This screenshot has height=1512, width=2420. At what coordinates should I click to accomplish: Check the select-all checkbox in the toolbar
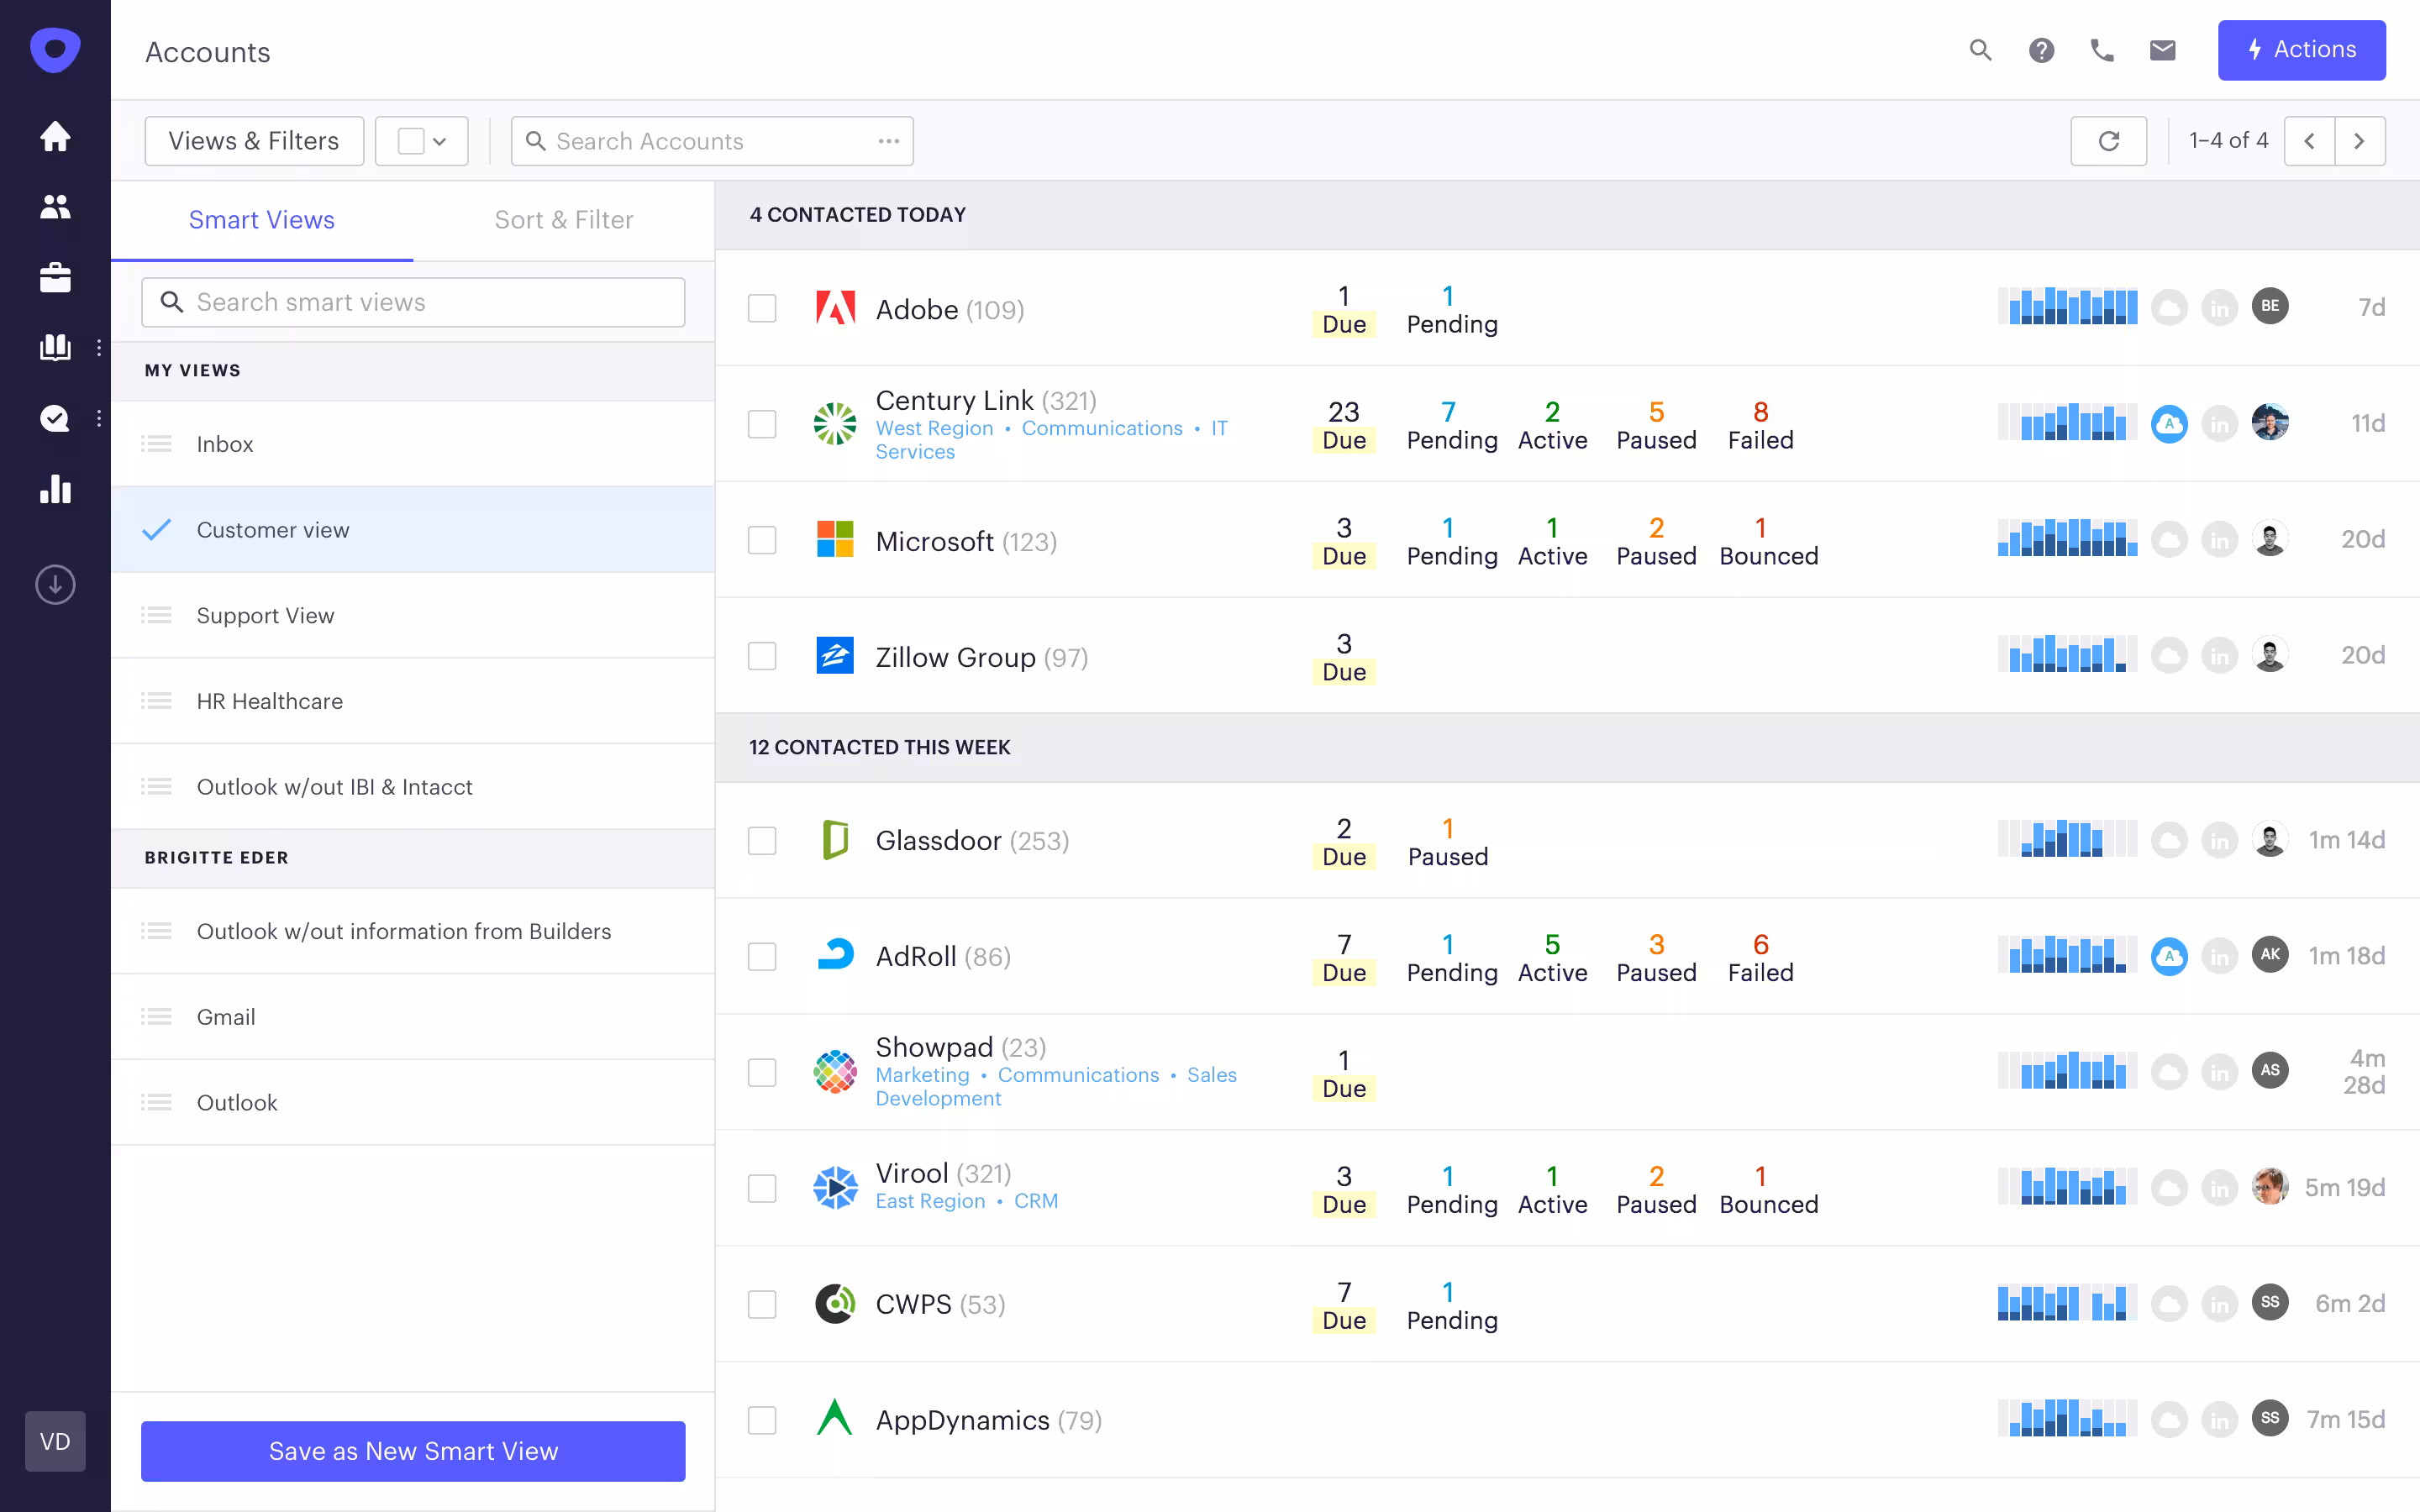click(x=411, y=140)
